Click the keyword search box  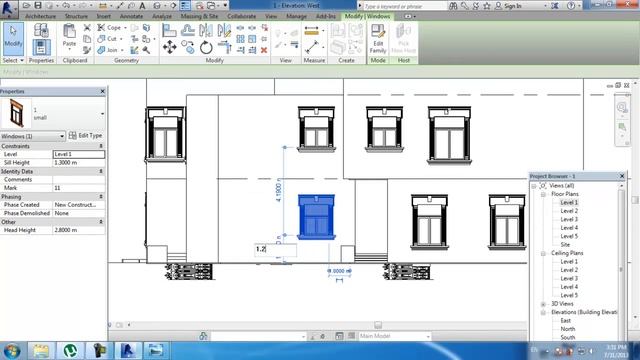(x=405, y=6)
